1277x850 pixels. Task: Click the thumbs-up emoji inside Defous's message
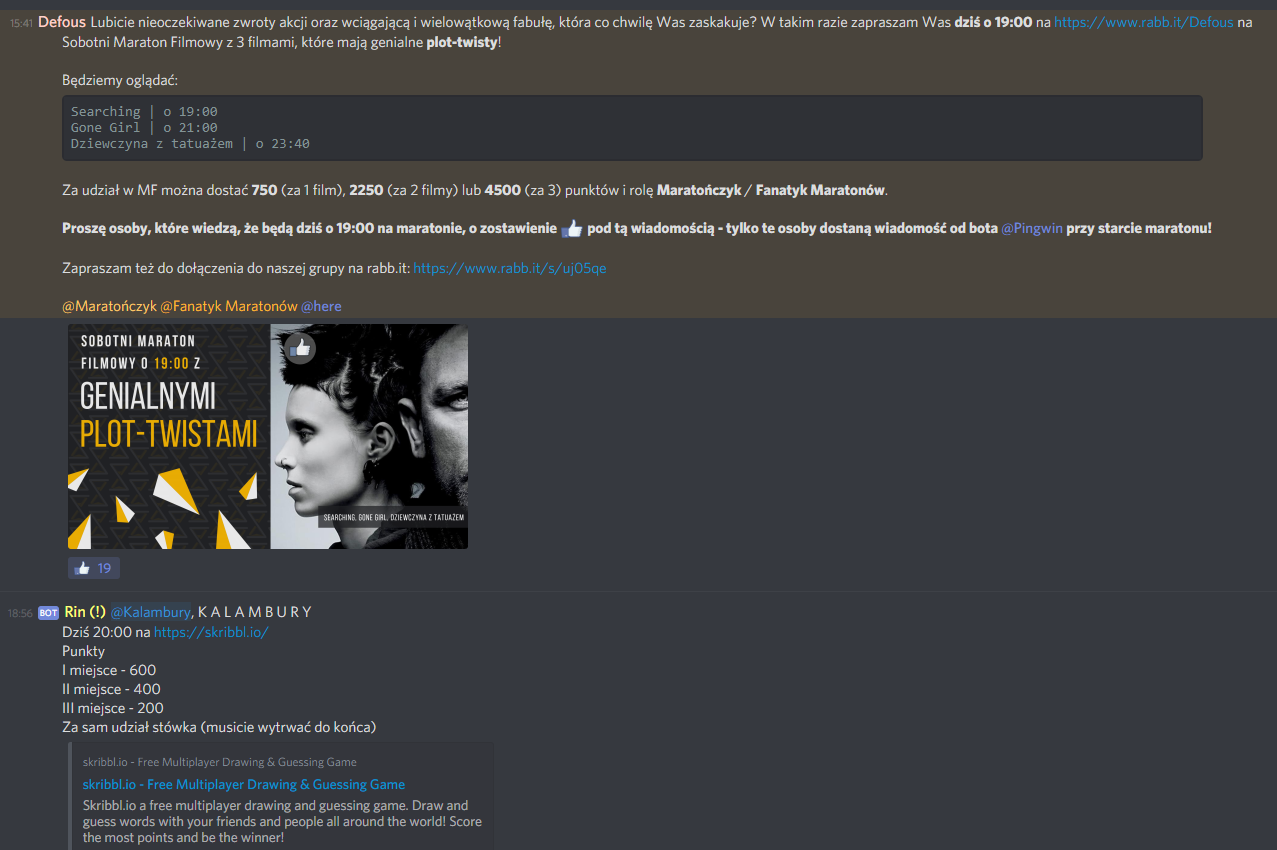click(x=572, y=229)
